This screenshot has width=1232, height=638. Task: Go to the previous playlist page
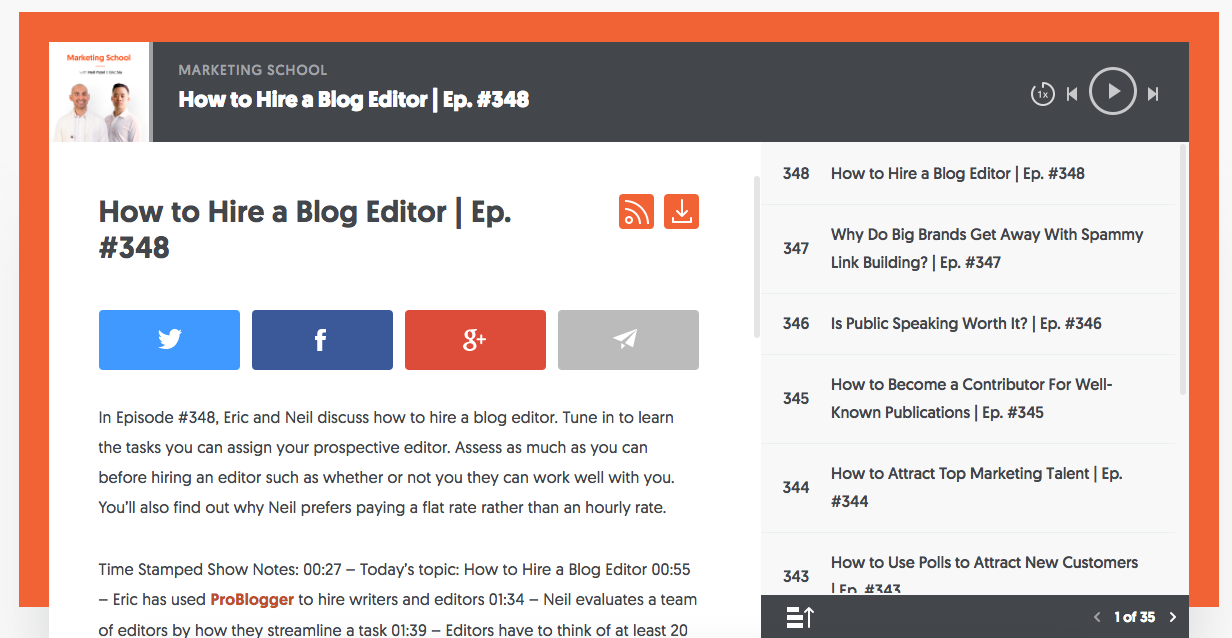(x=1097, y=617)
